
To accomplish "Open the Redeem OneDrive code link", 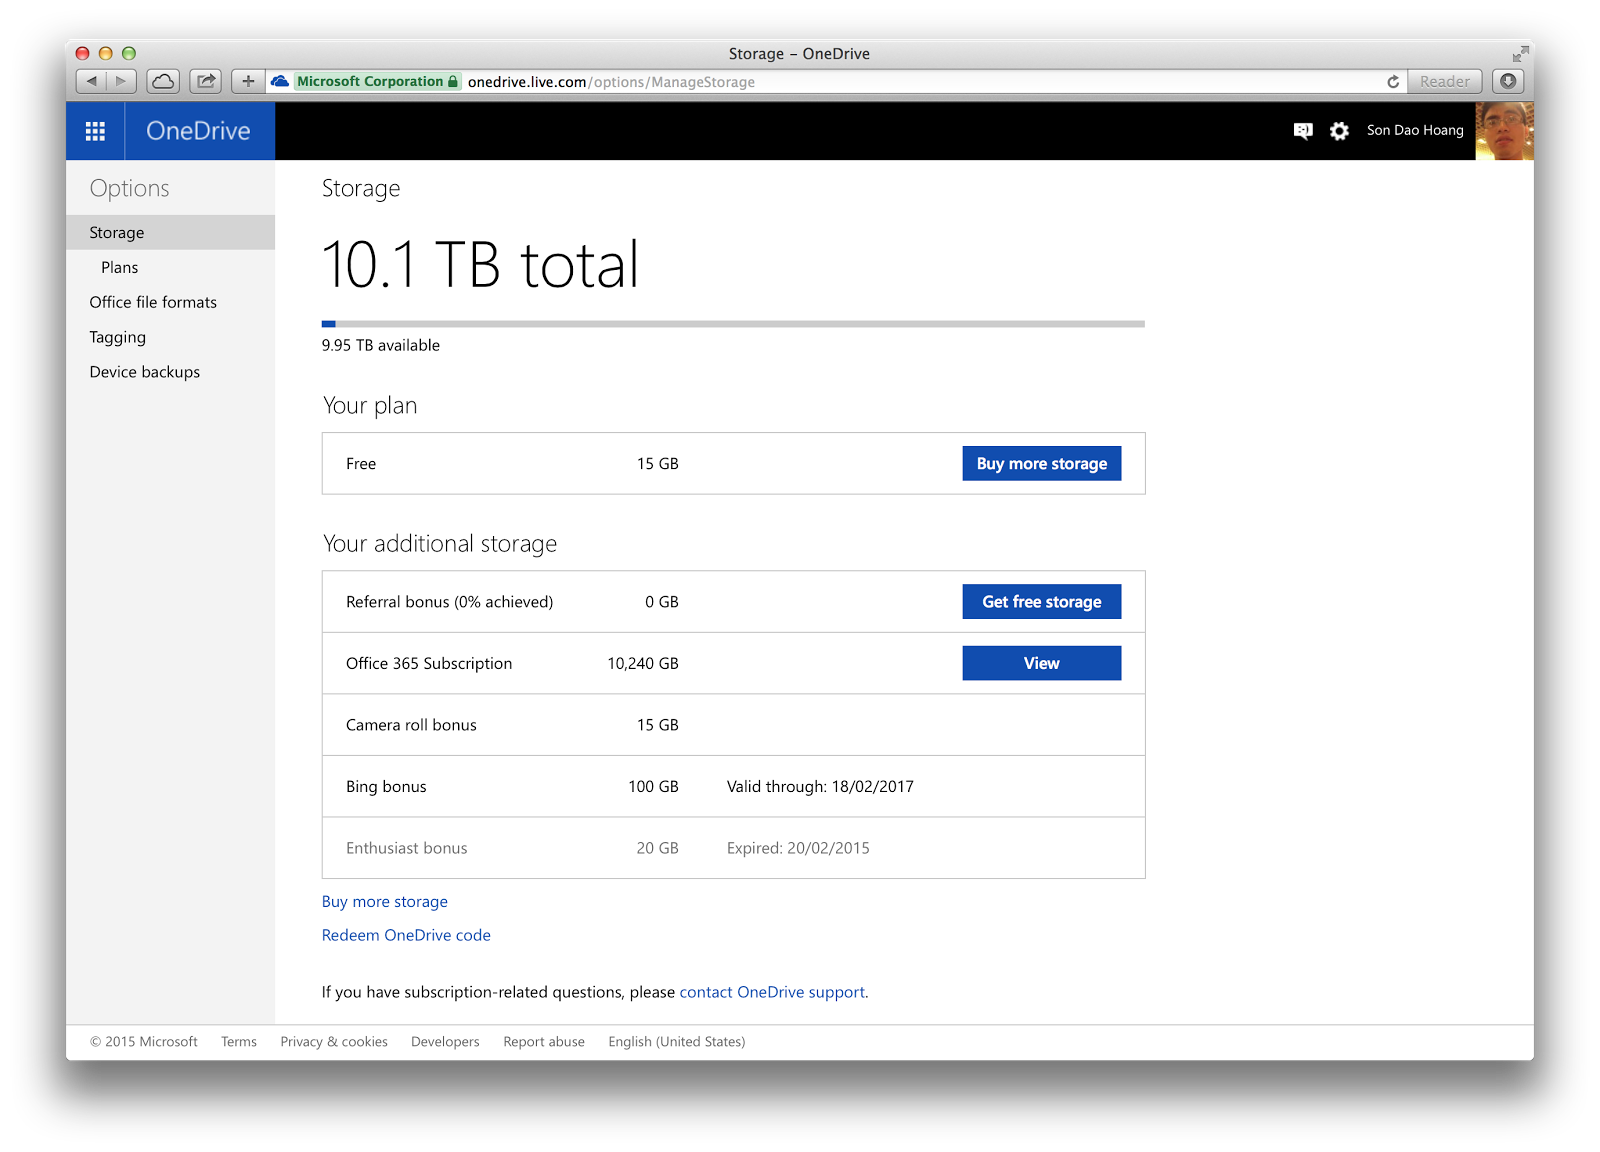I will pos(406,935).
